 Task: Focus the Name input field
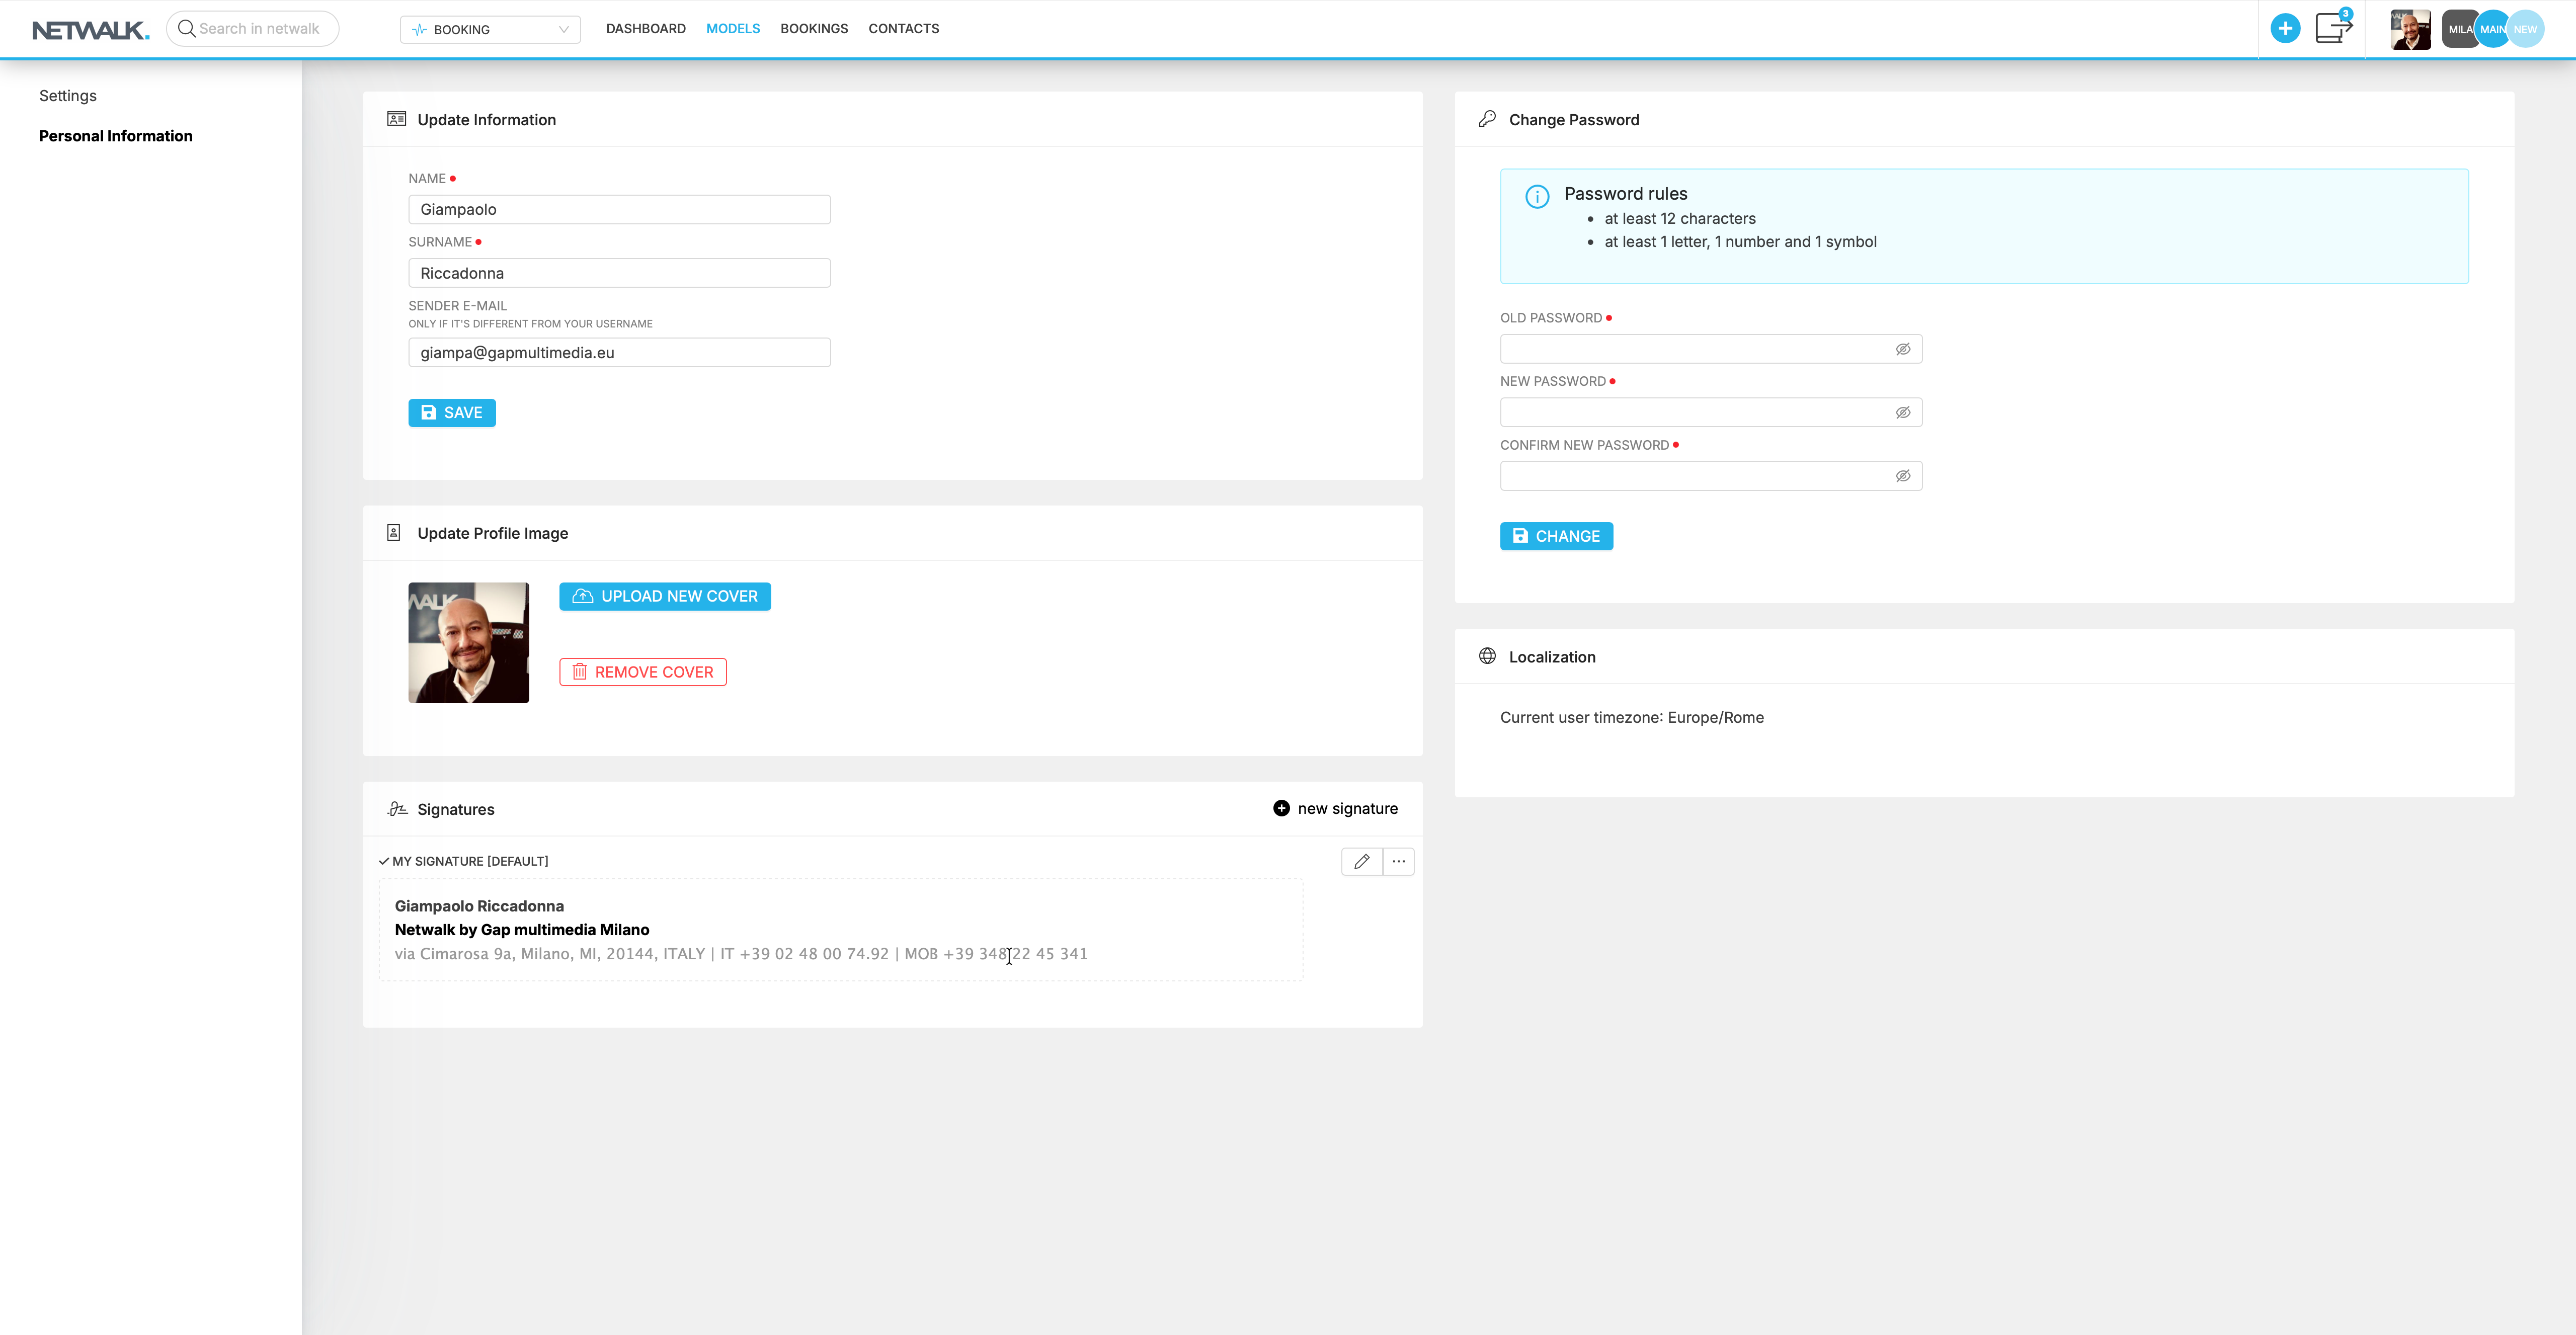point(619,209)
